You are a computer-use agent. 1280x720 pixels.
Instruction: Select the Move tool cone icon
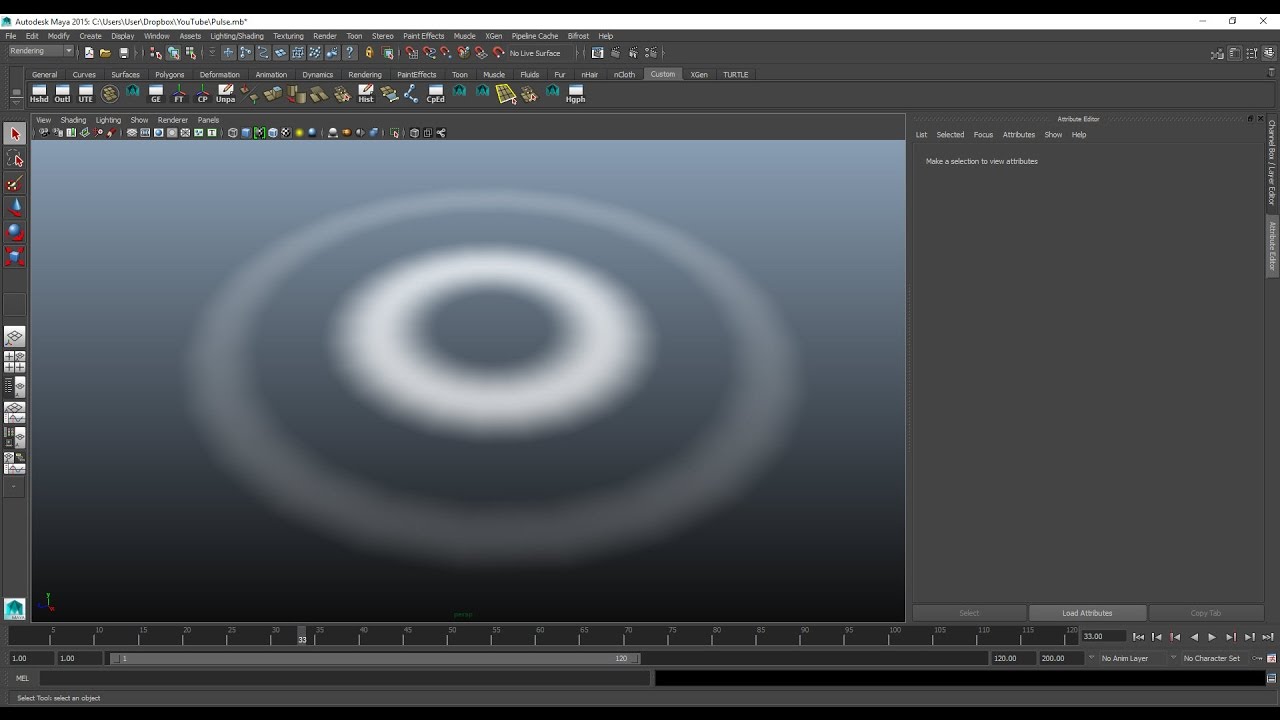point(15,208)
